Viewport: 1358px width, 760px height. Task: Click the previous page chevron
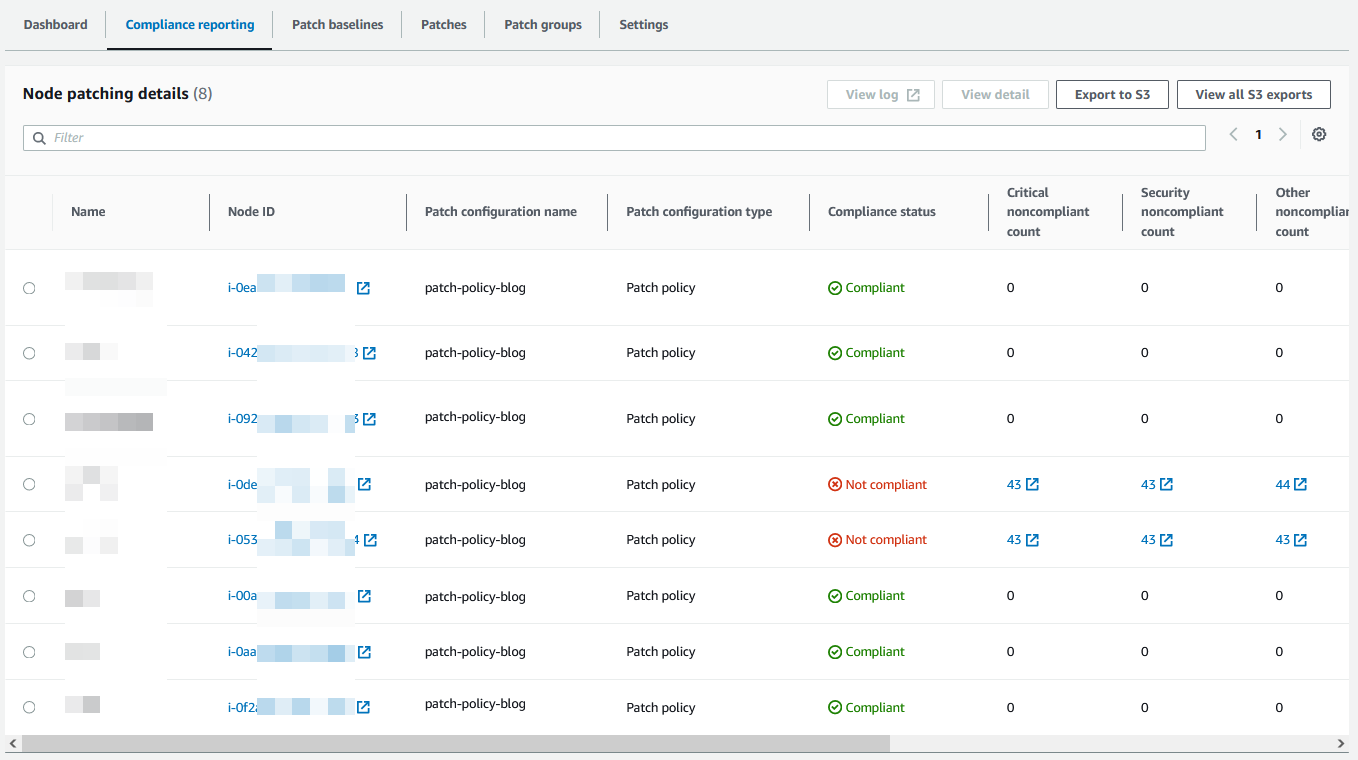[x=1233, y=133]
